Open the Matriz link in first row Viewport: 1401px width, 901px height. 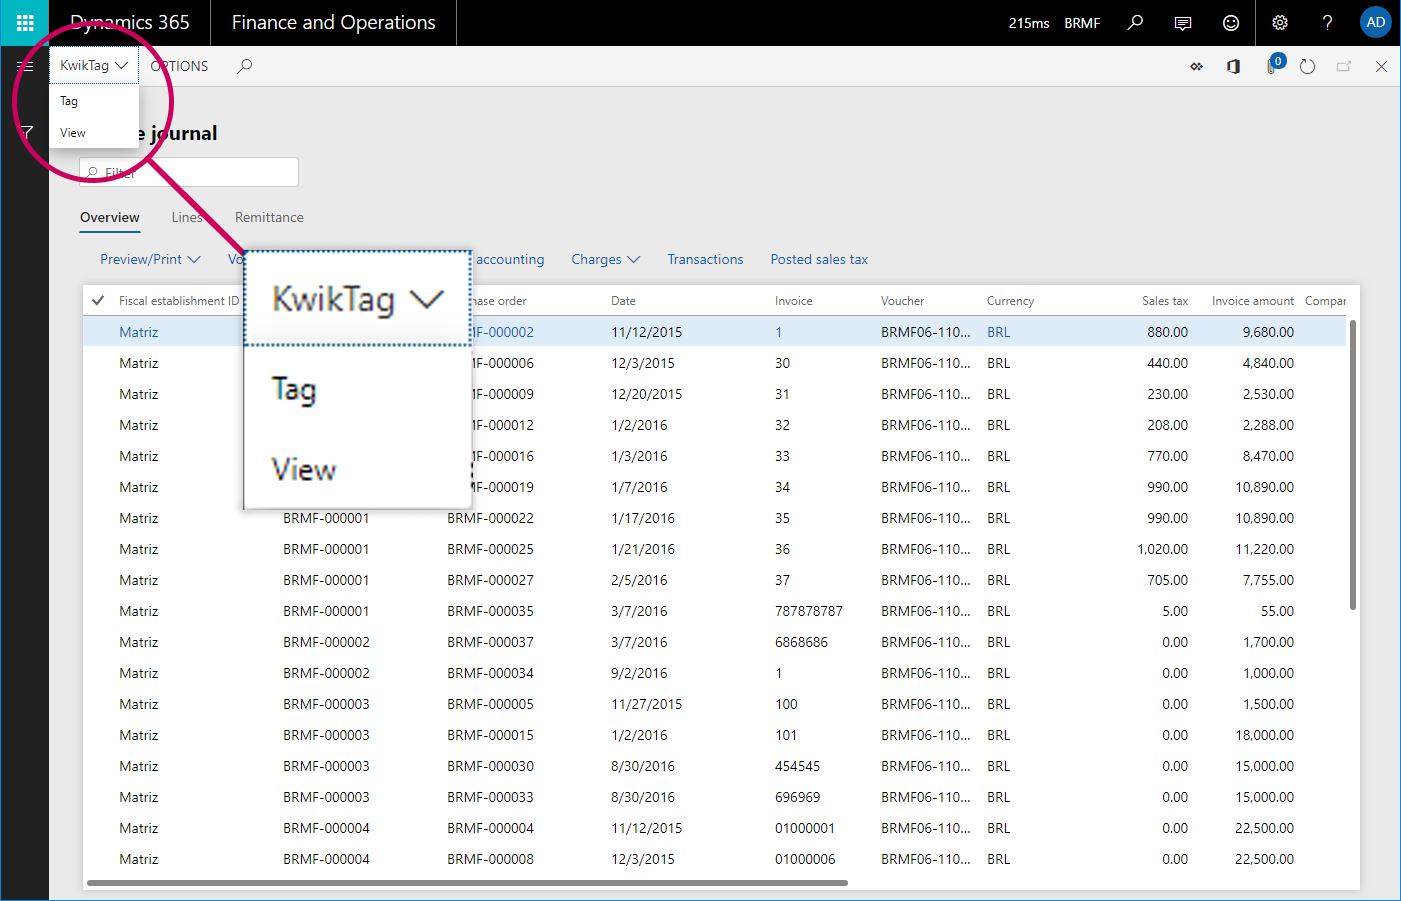click(138, 332)
